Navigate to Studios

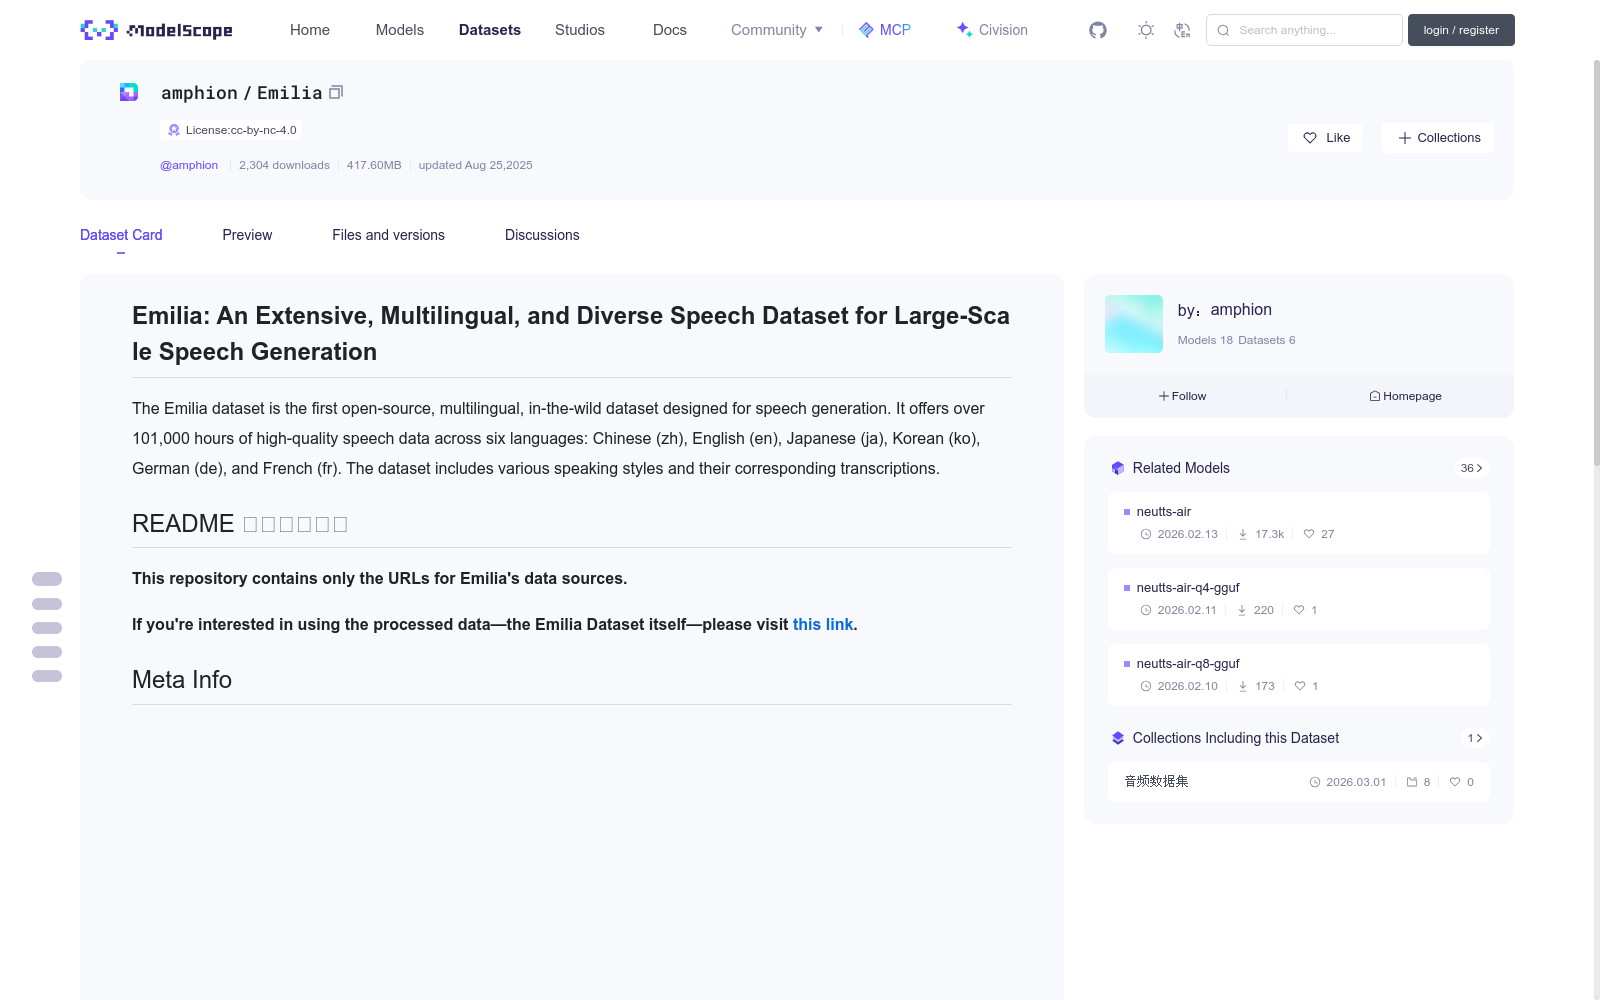pyautogui.click(x=580, y=30)
